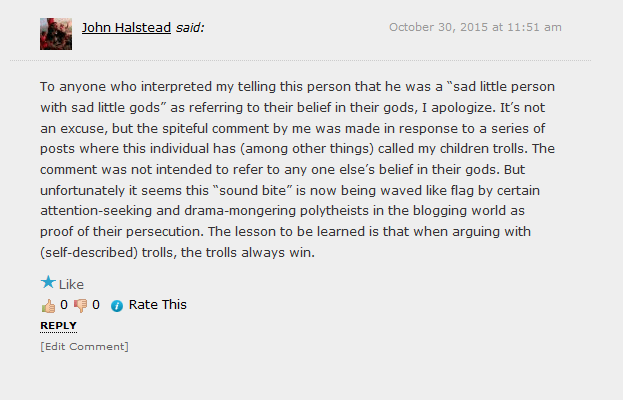Image resolution: width=623 pixels, height=400 pixels.
Task: Click the word 'said:' after the author name
Action: (x=190, y=27)
